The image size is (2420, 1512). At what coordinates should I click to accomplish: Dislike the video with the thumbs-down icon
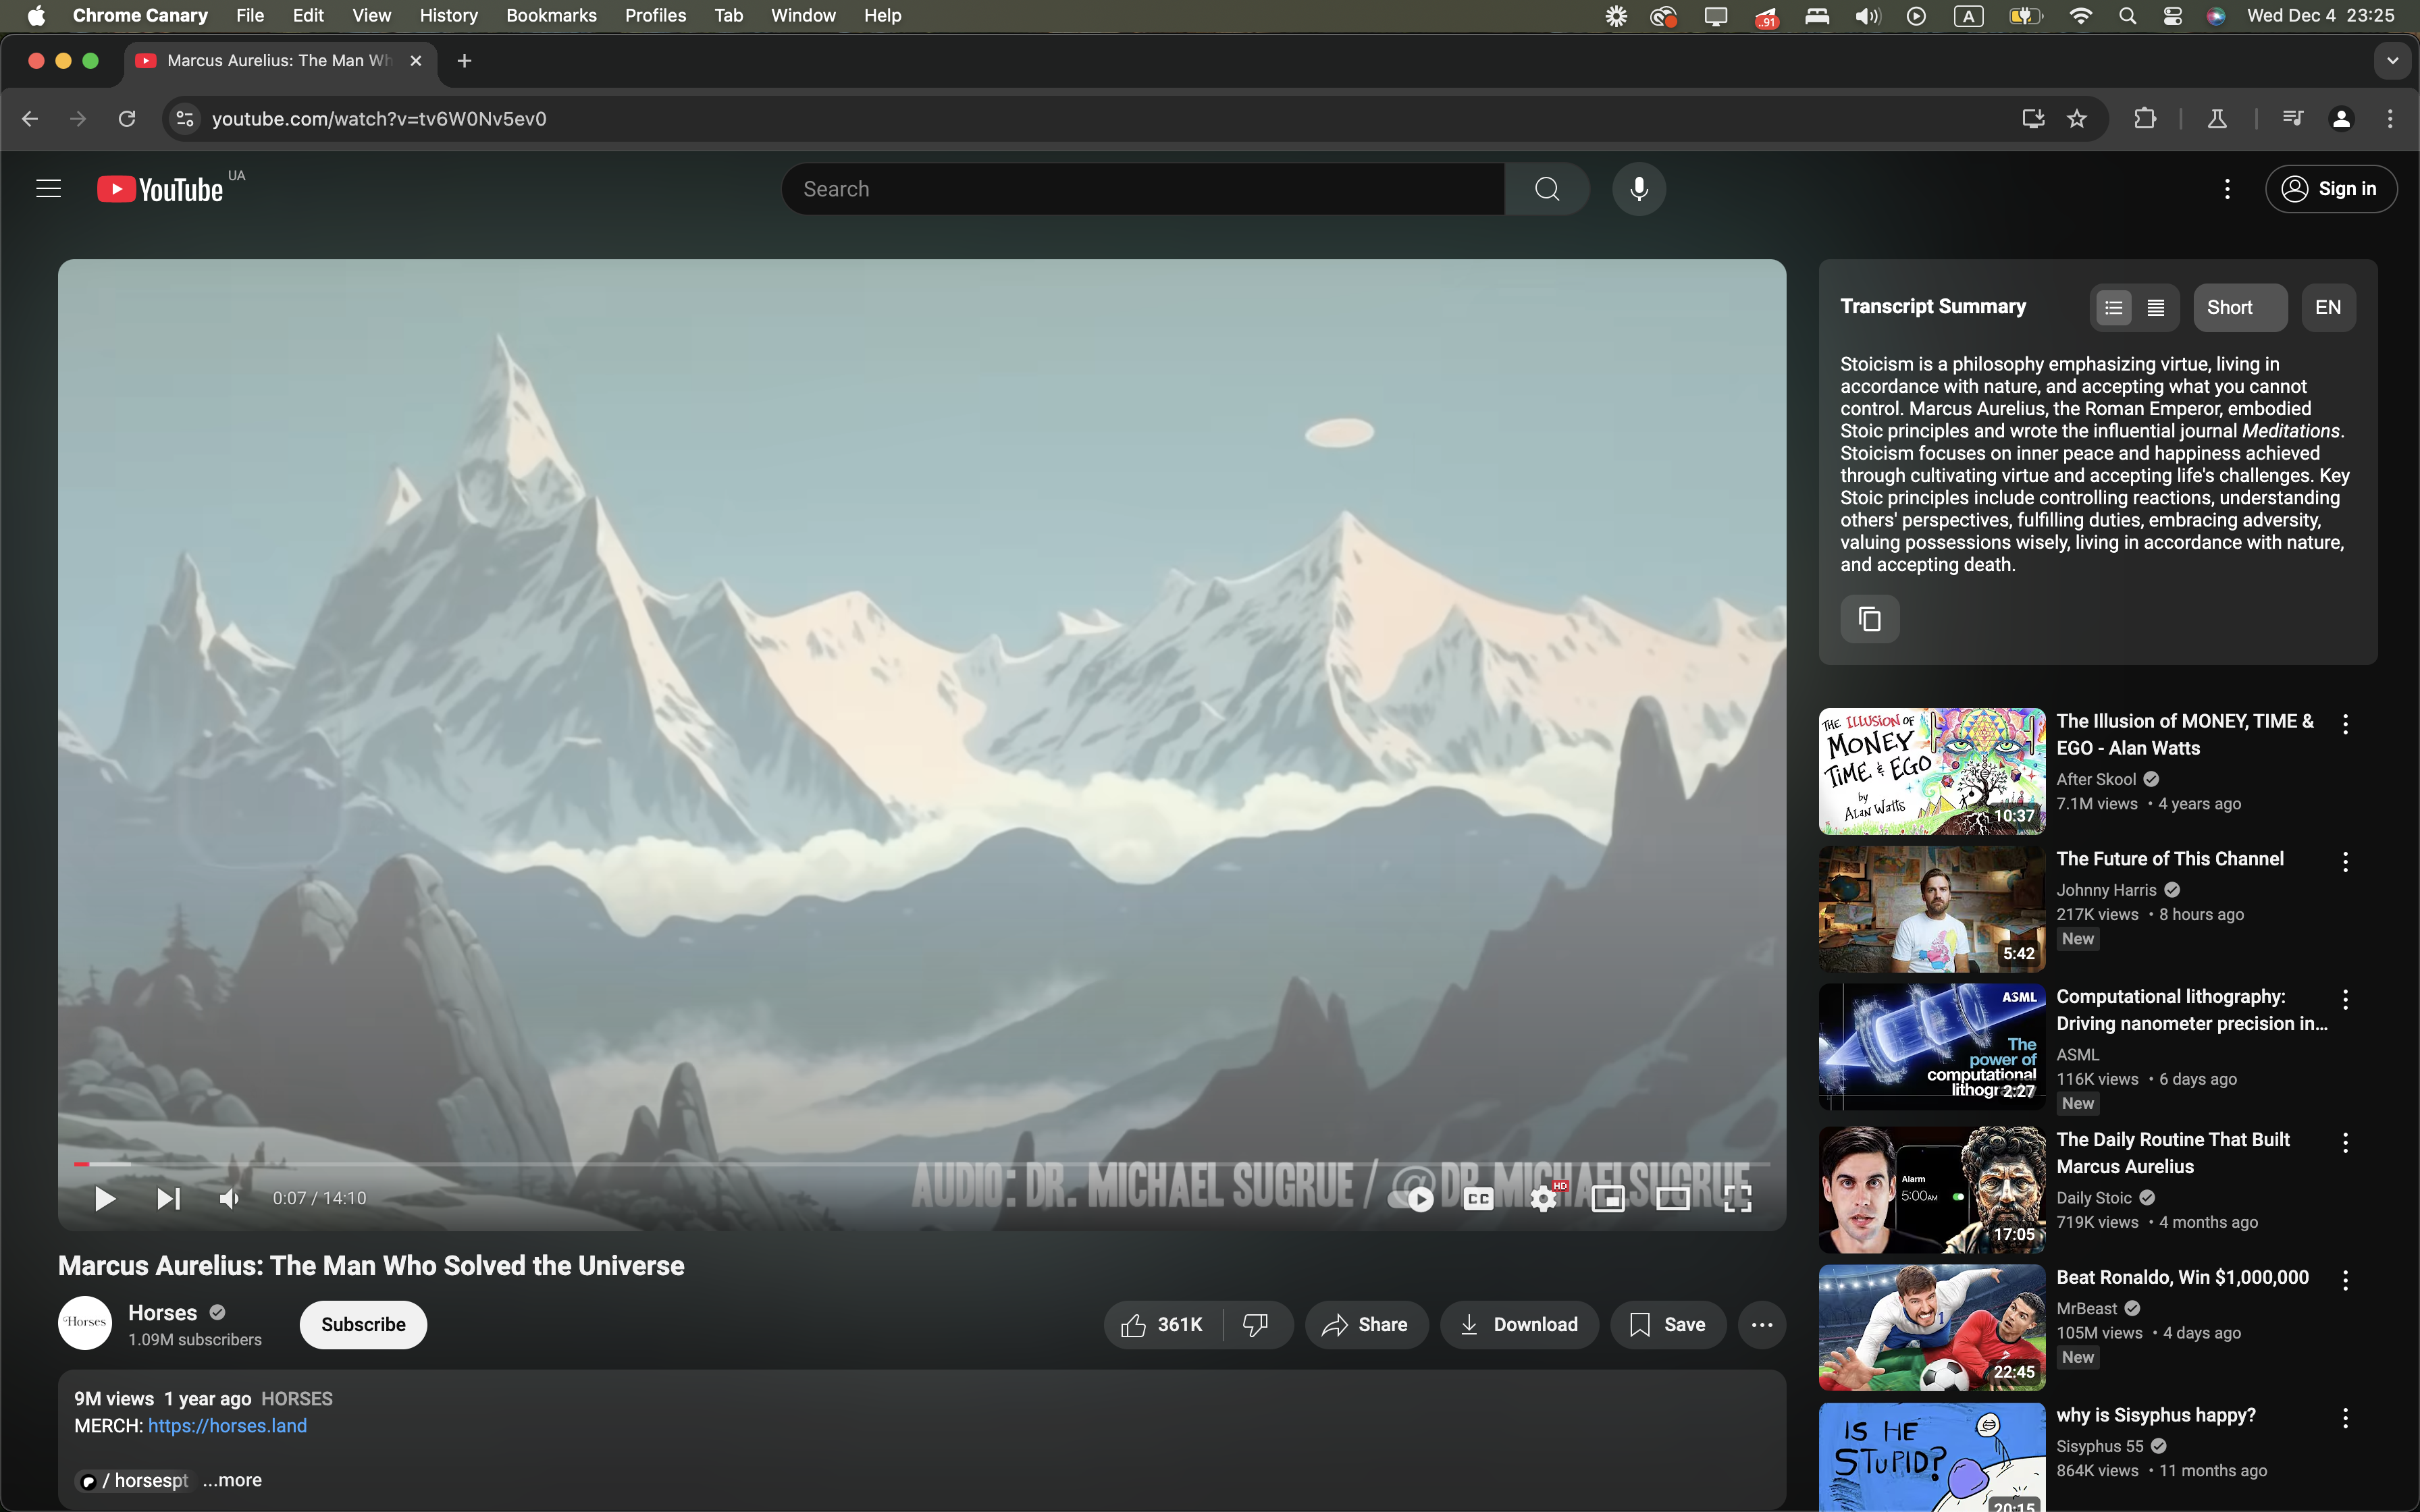(x=1256, y=1325)
